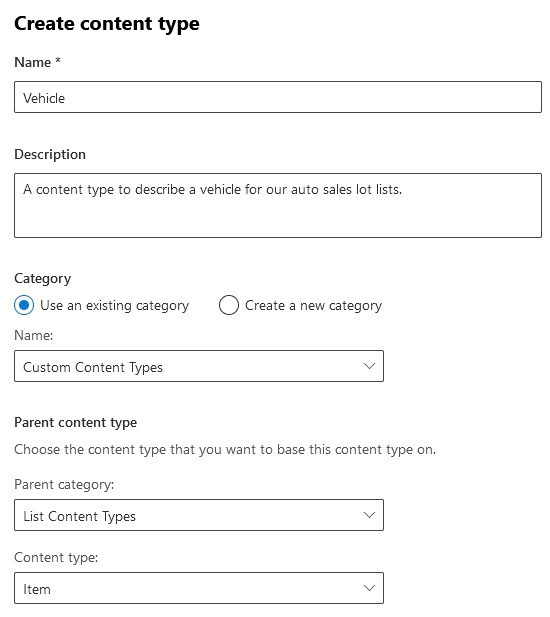This screenshot has height=617, width=550.
Task: Click the 'Content type:' label
Action: 56,558
